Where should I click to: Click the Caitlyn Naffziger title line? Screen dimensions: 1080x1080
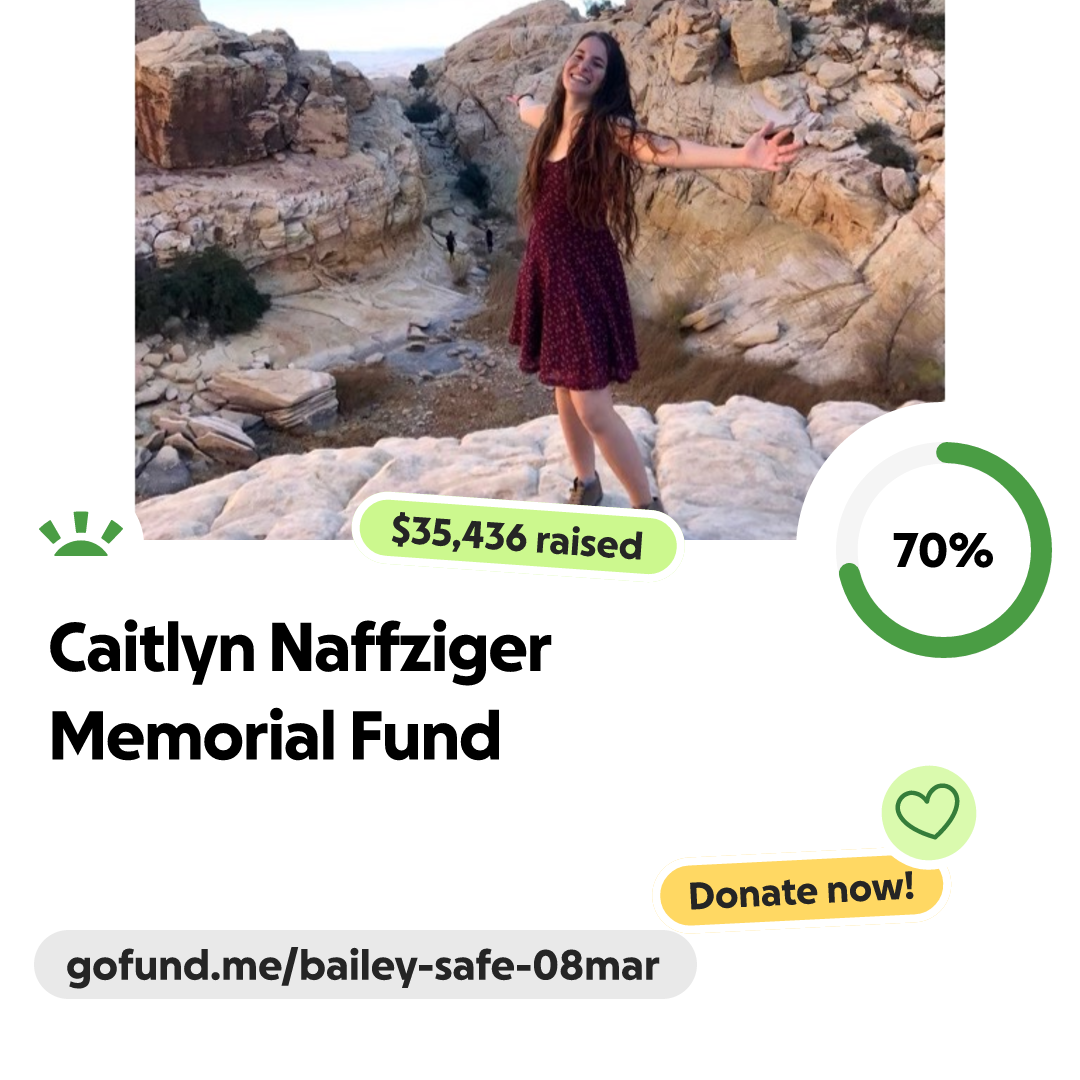tap(300, 648)
